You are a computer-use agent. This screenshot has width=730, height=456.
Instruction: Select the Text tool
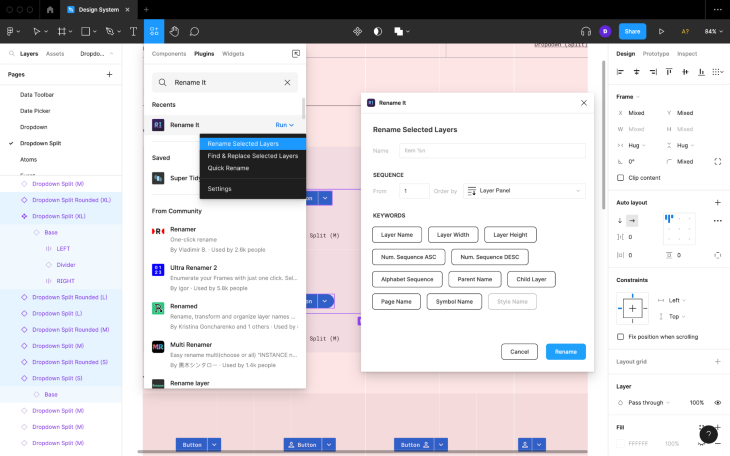133,31
